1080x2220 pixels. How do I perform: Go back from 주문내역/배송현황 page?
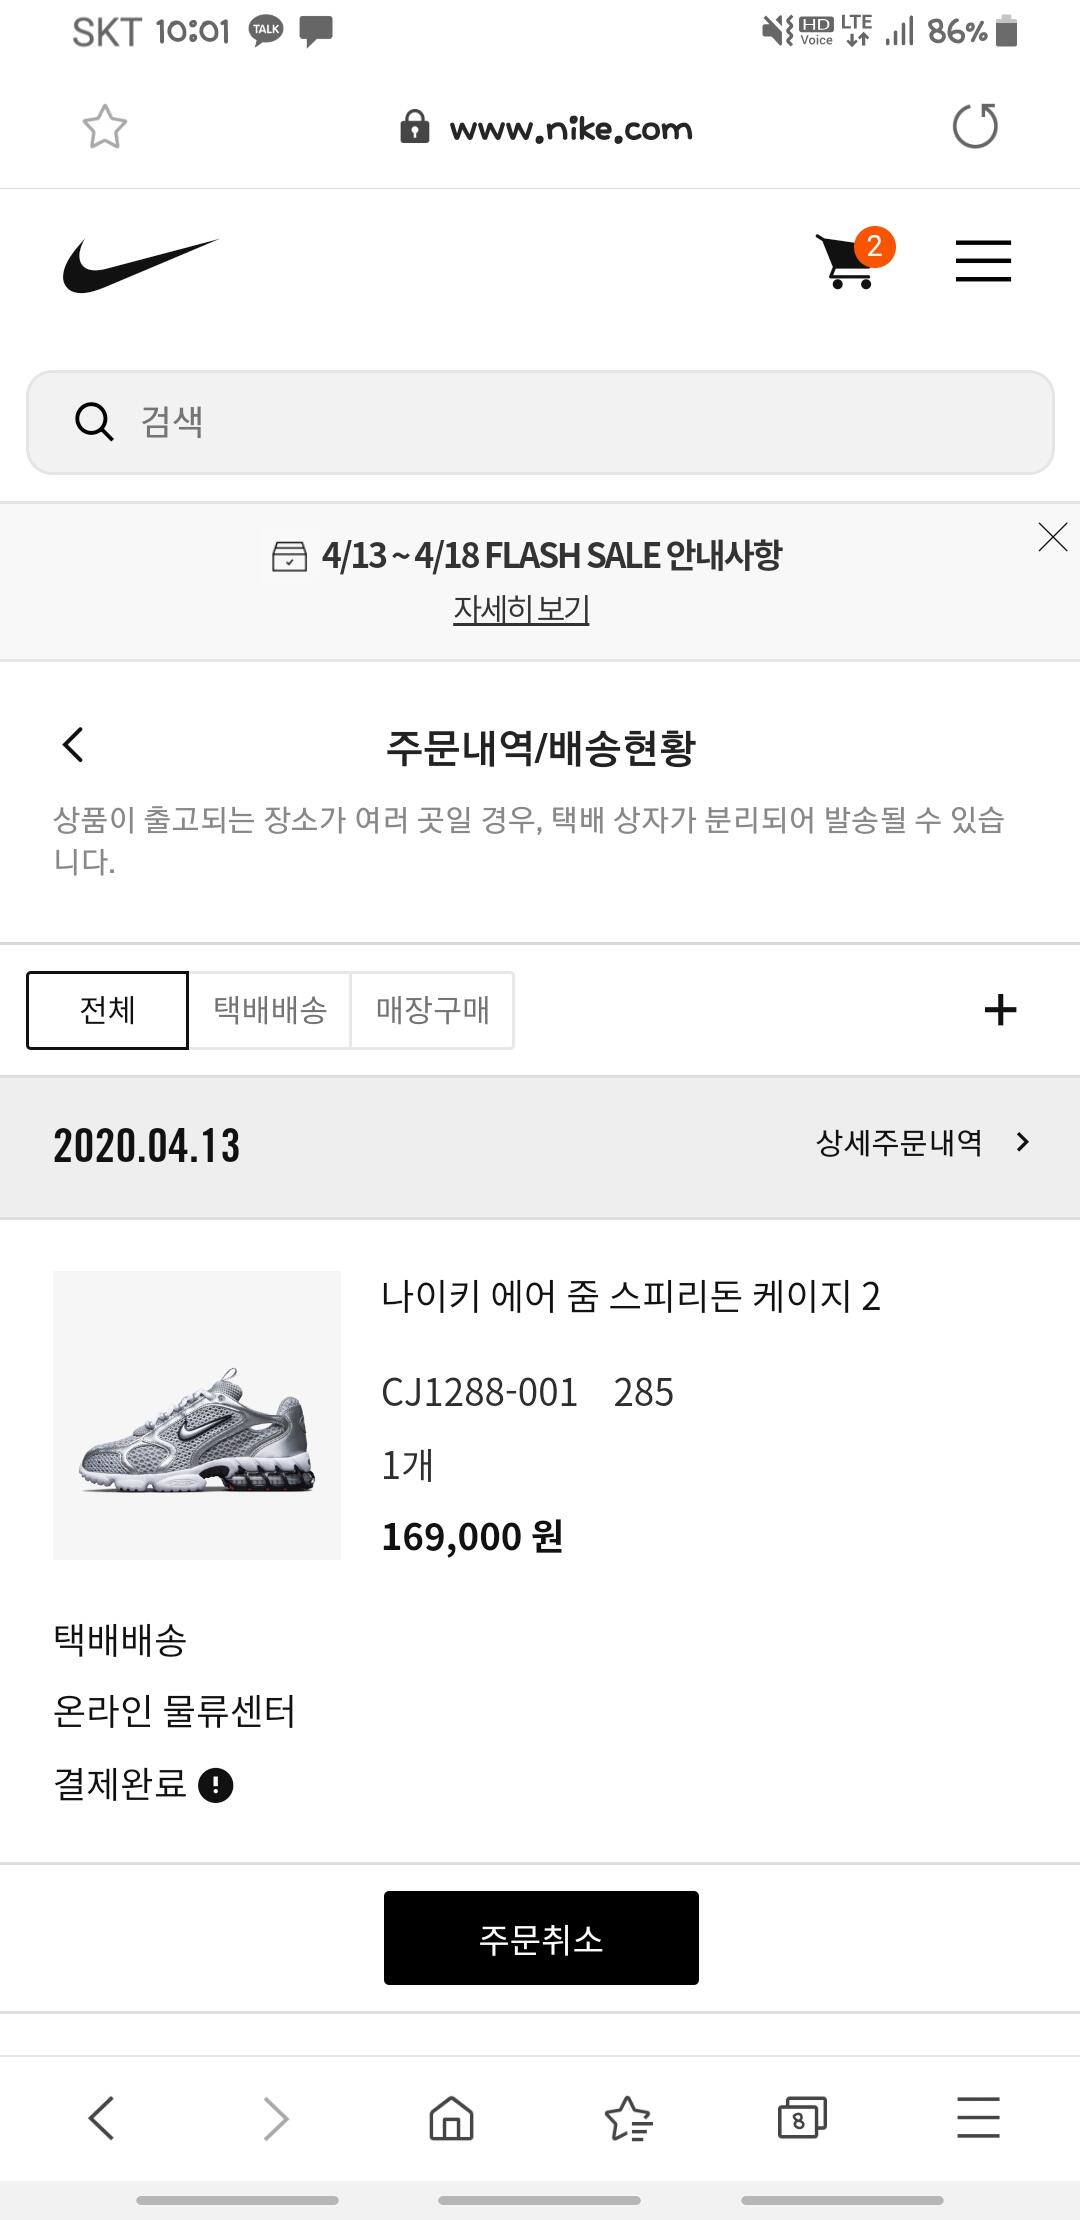click(x=73, y=745)
